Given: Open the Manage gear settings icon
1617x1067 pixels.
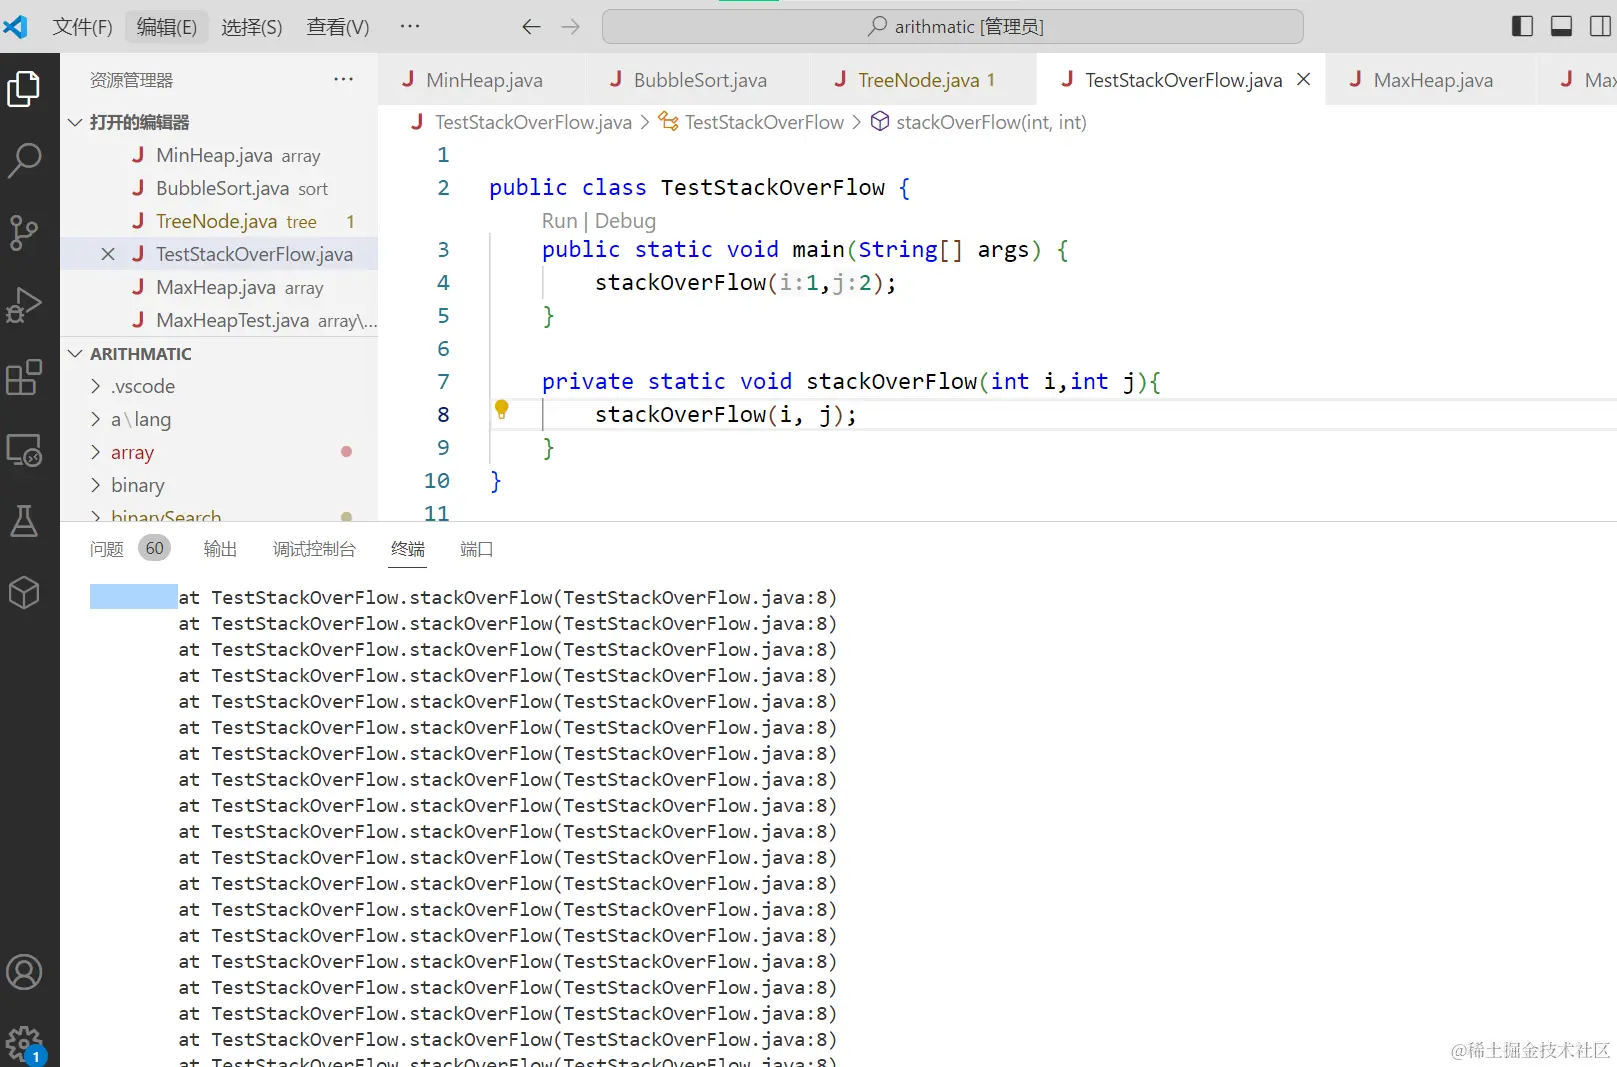Looking at the screenshot, I should 24,1043.
